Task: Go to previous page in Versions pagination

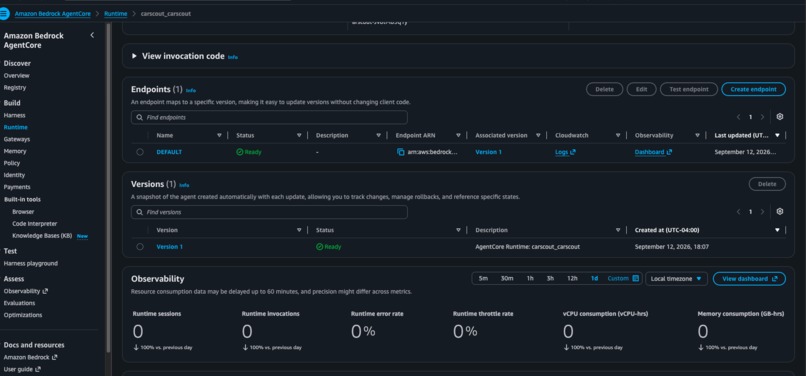Action: [739, 211]
